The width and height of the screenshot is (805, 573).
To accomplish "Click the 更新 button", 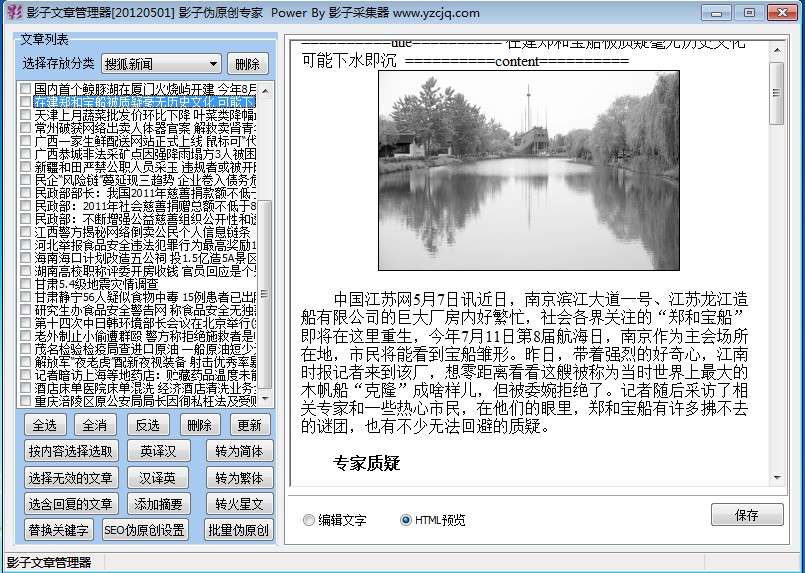I will (x=250, y=425).
